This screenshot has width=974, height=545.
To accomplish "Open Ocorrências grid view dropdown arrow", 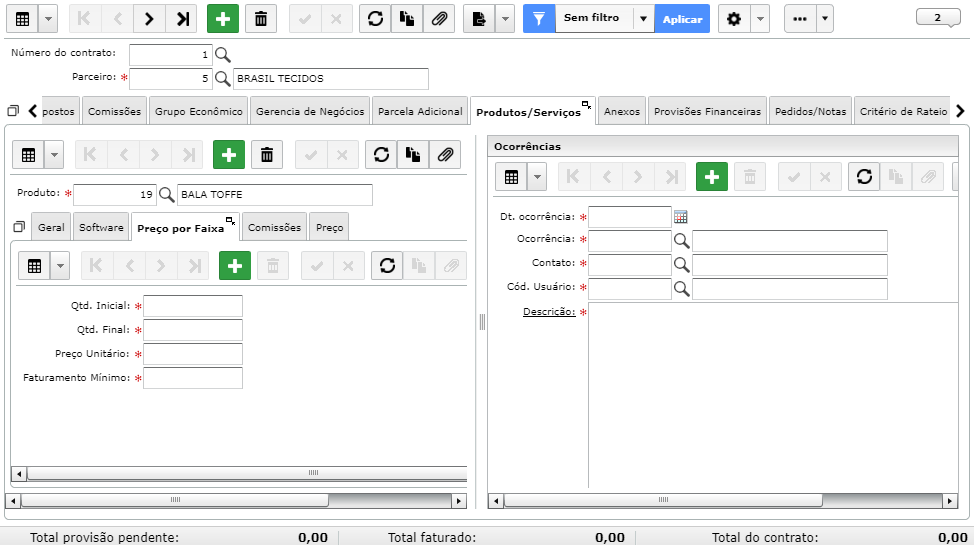I will point(537,177).
